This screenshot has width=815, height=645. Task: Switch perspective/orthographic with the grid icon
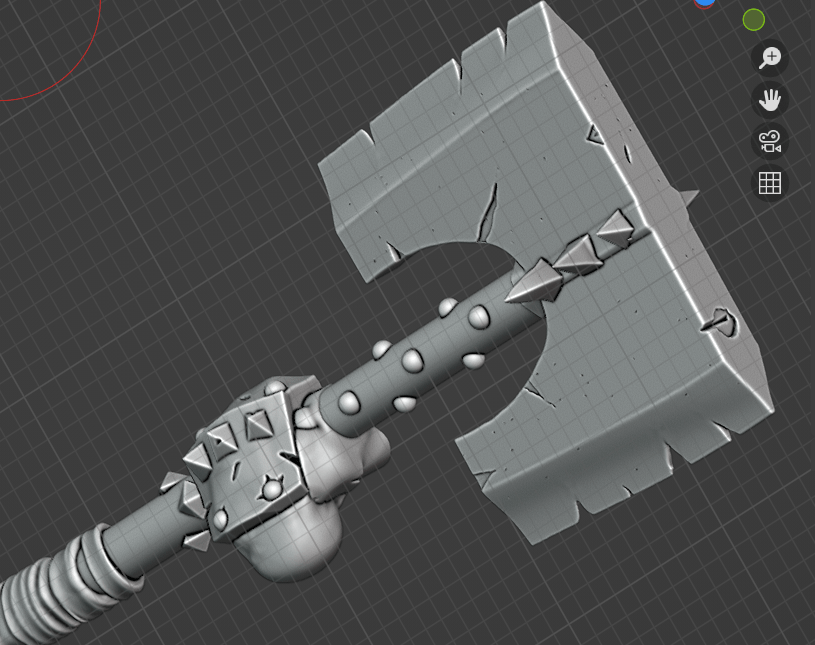coord(769,183)
